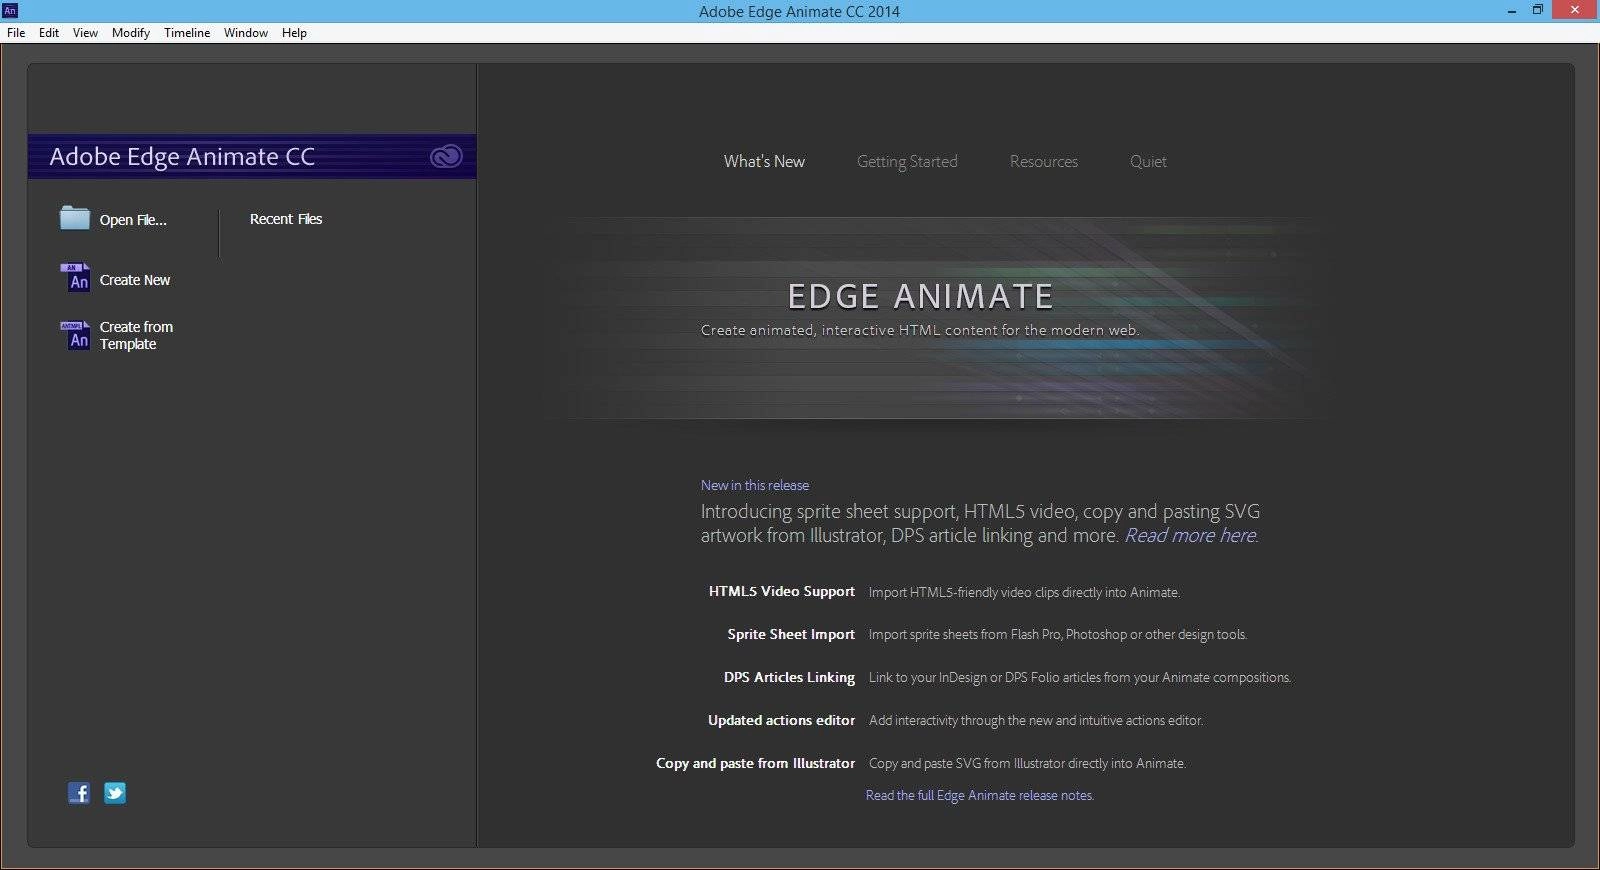Image resolution: width=1600 pixels, height=870 pixels.
Task: Open the Edit menu
Action: (49, 33)
